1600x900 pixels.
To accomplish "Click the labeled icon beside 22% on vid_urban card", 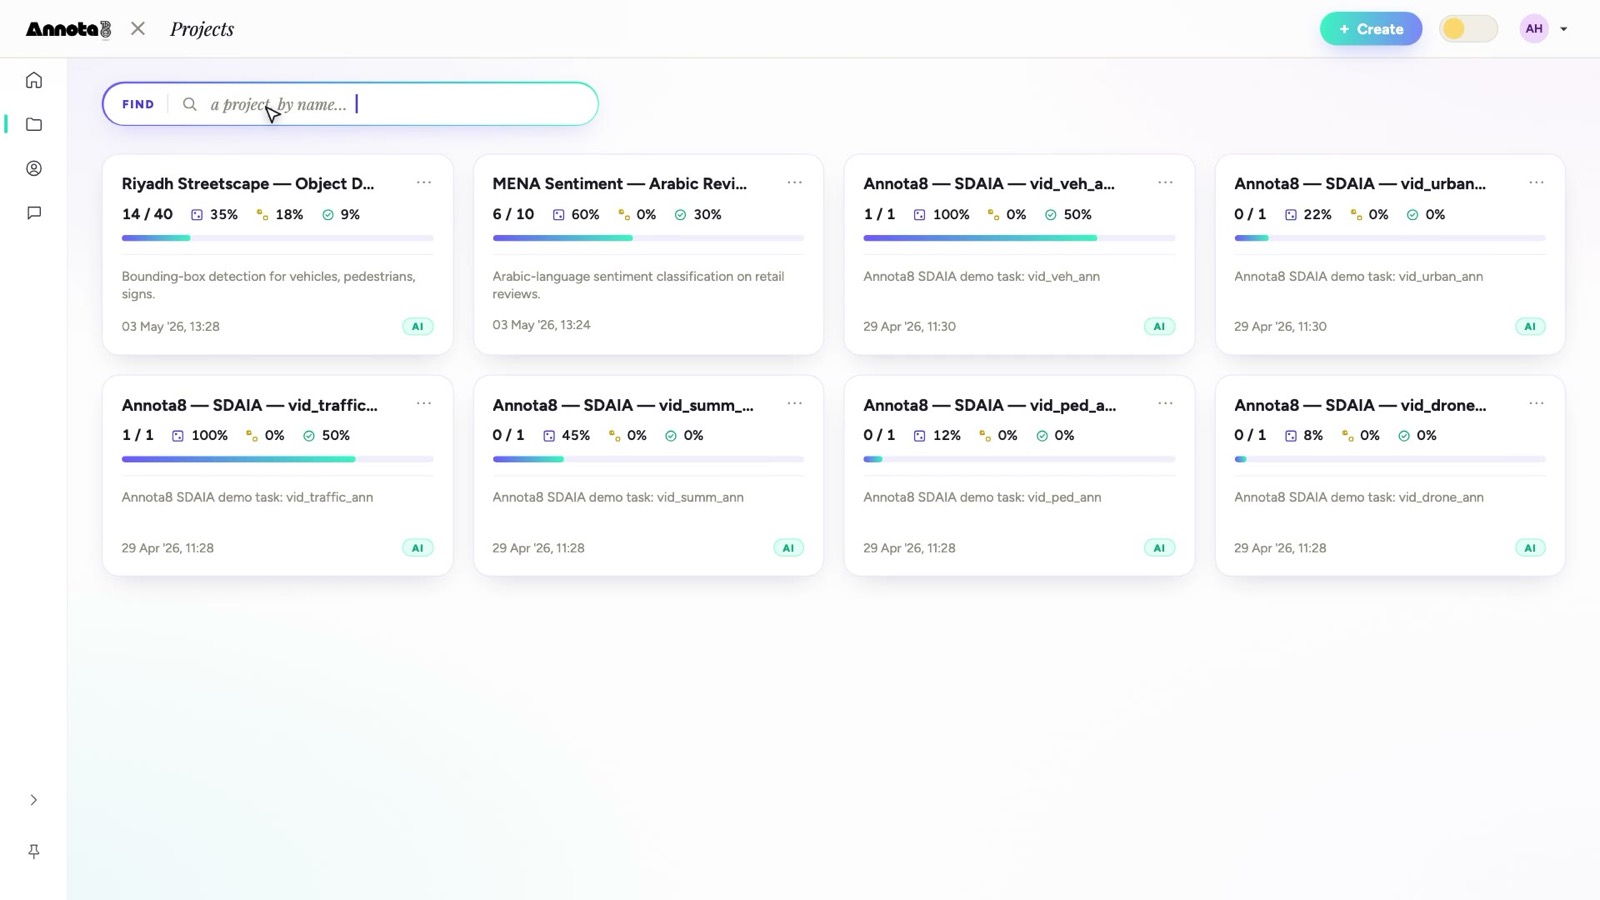I will [1291, 215].
